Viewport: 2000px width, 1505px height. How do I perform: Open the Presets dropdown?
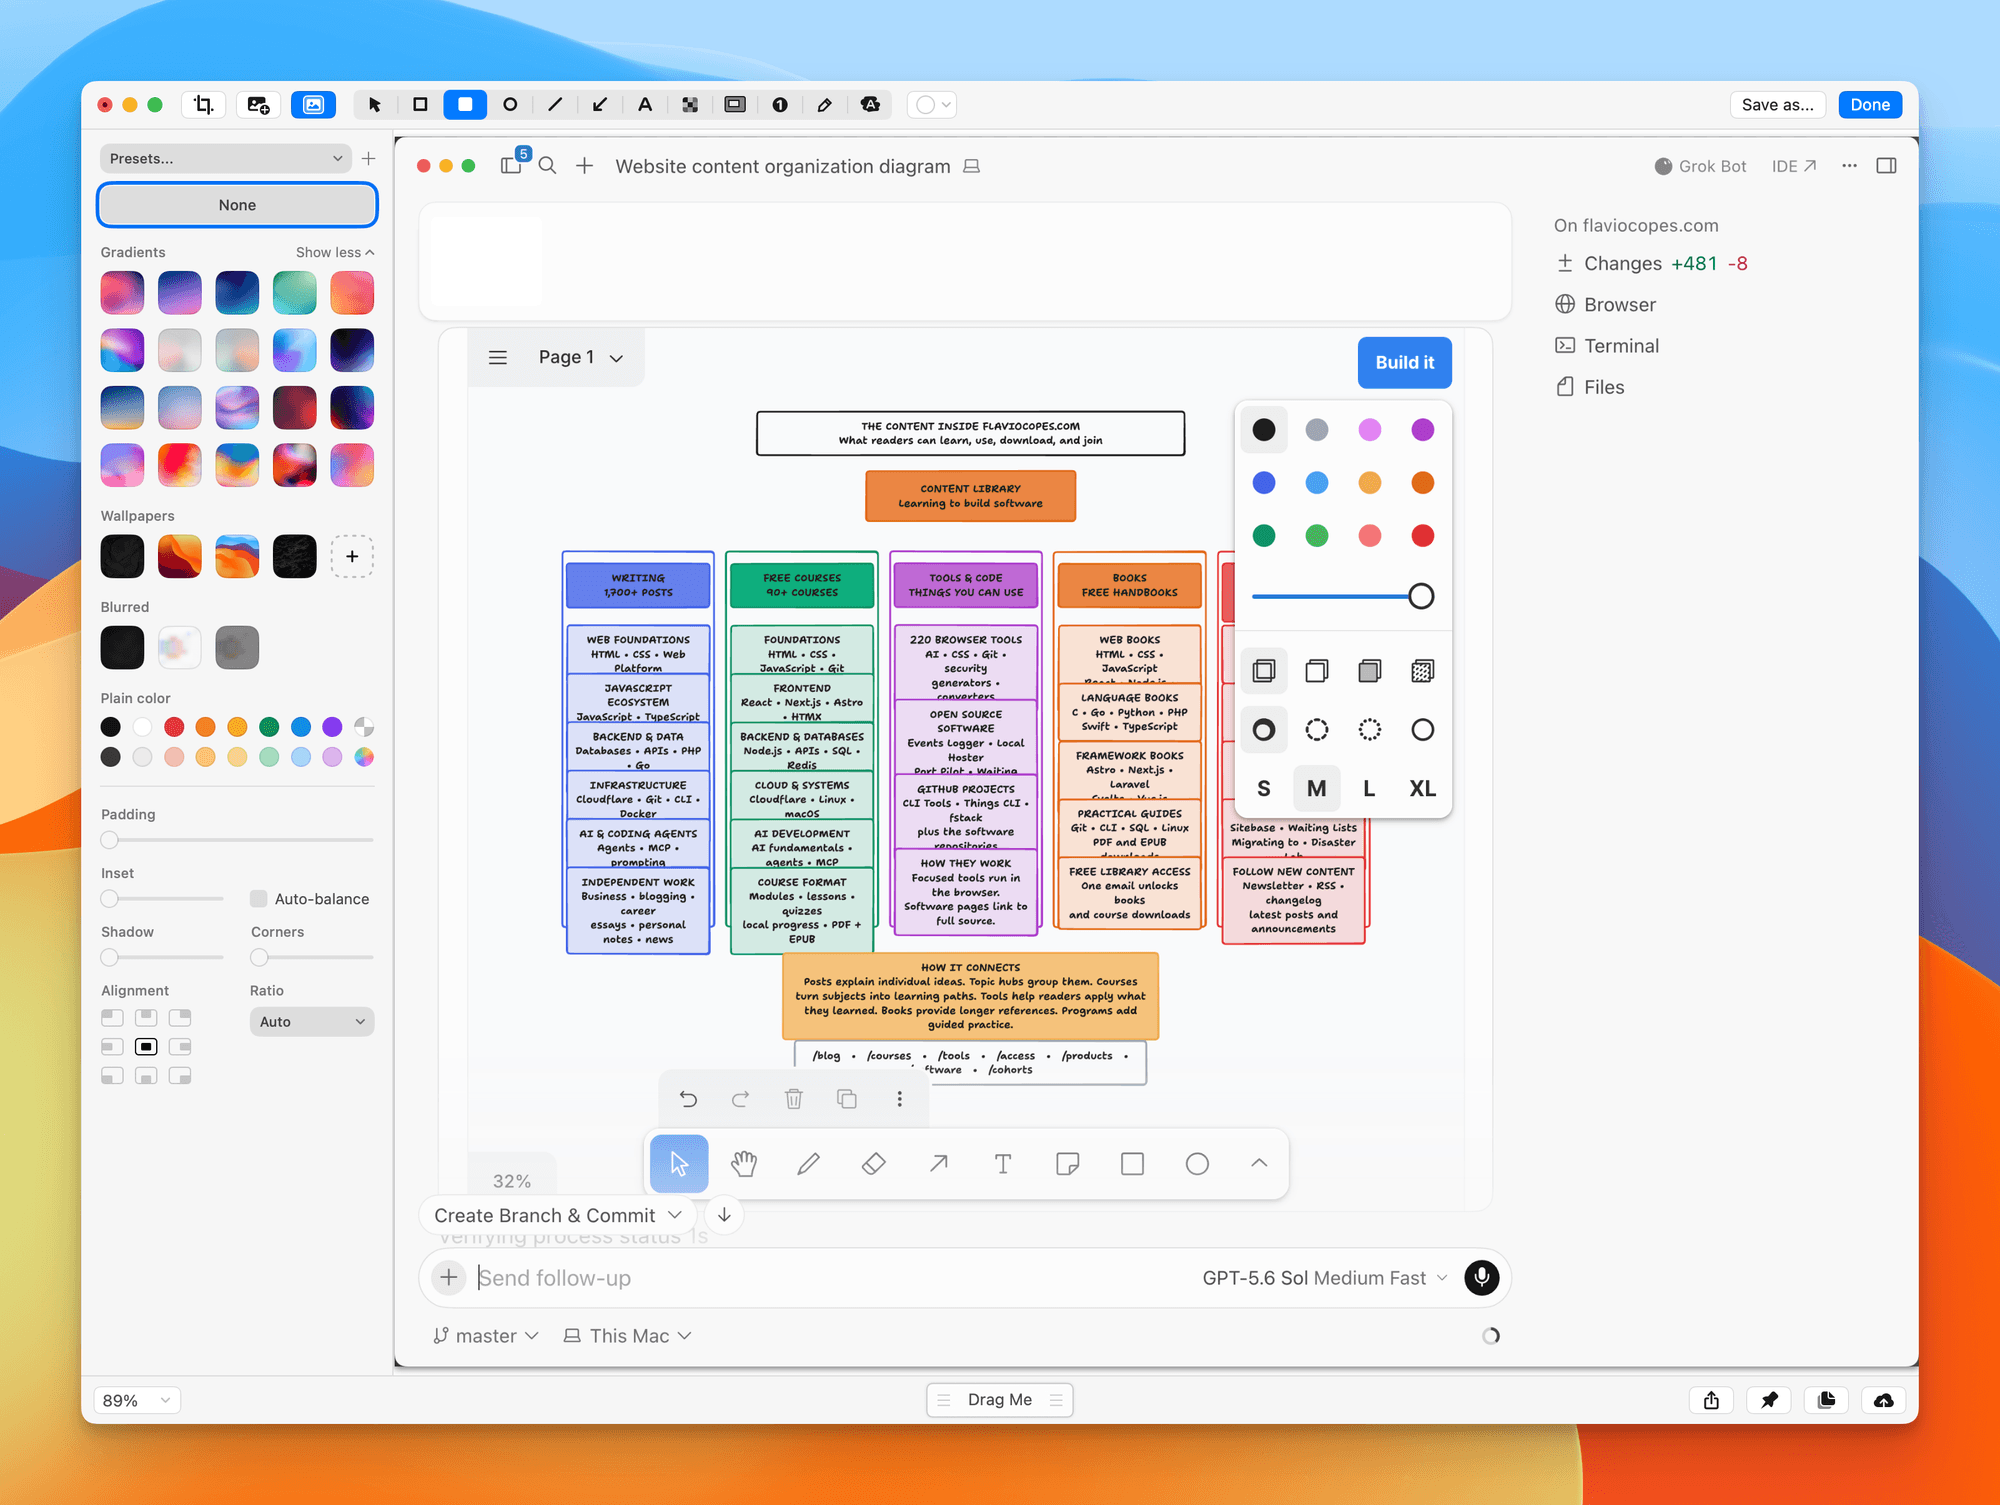pyautogui.click(x=226, y=159)
